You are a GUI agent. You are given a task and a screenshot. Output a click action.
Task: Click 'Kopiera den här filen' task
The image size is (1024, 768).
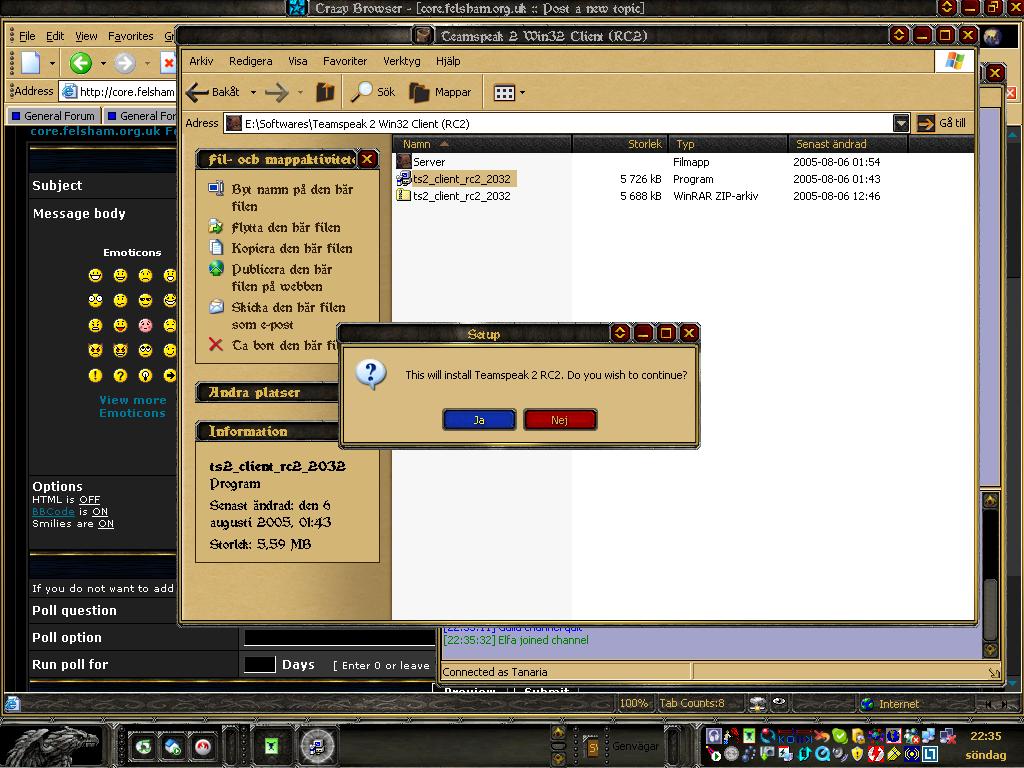click(x=291, y=248)
